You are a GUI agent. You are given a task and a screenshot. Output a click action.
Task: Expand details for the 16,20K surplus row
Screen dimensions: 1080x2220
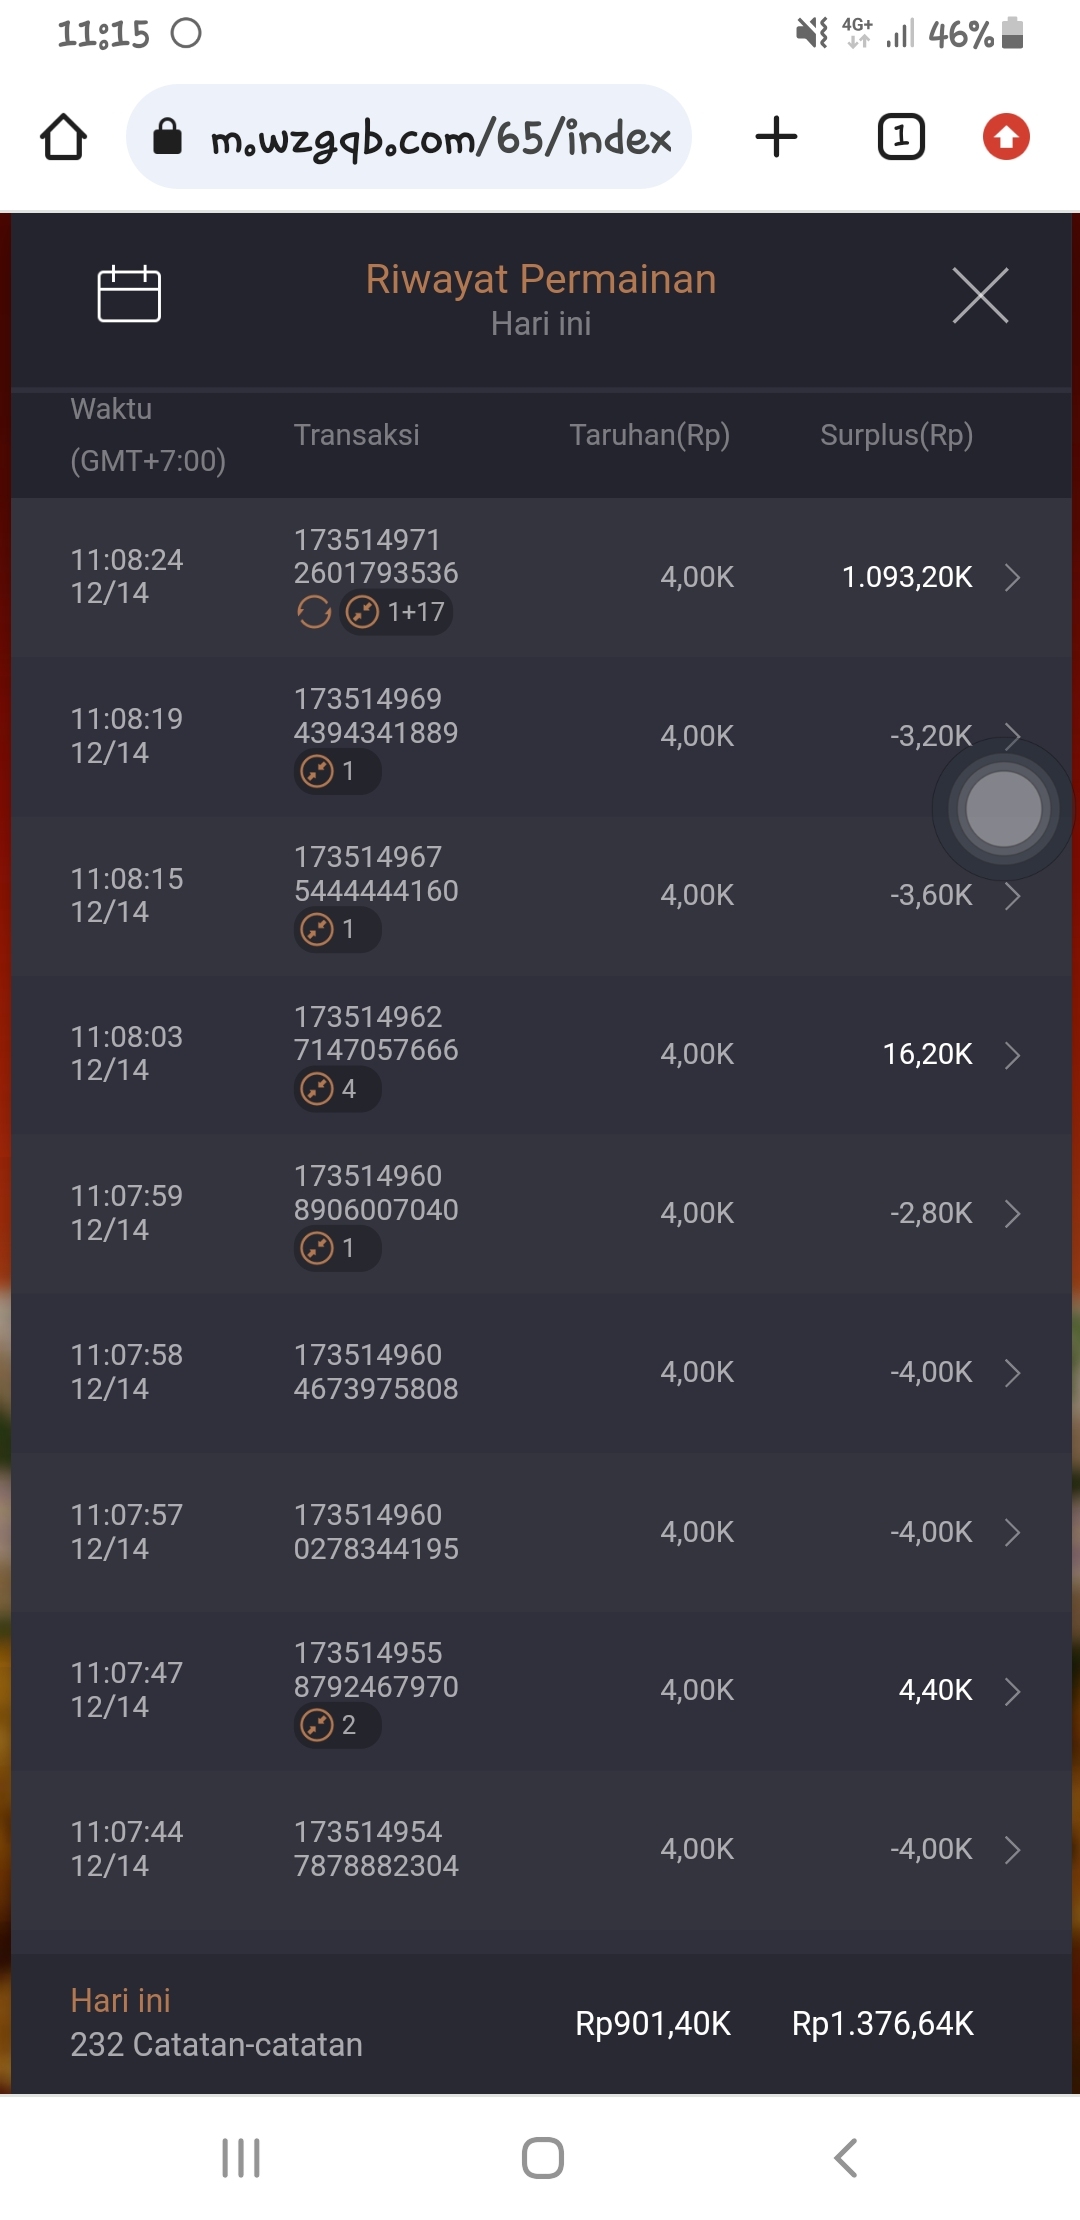(1012, 1055)
